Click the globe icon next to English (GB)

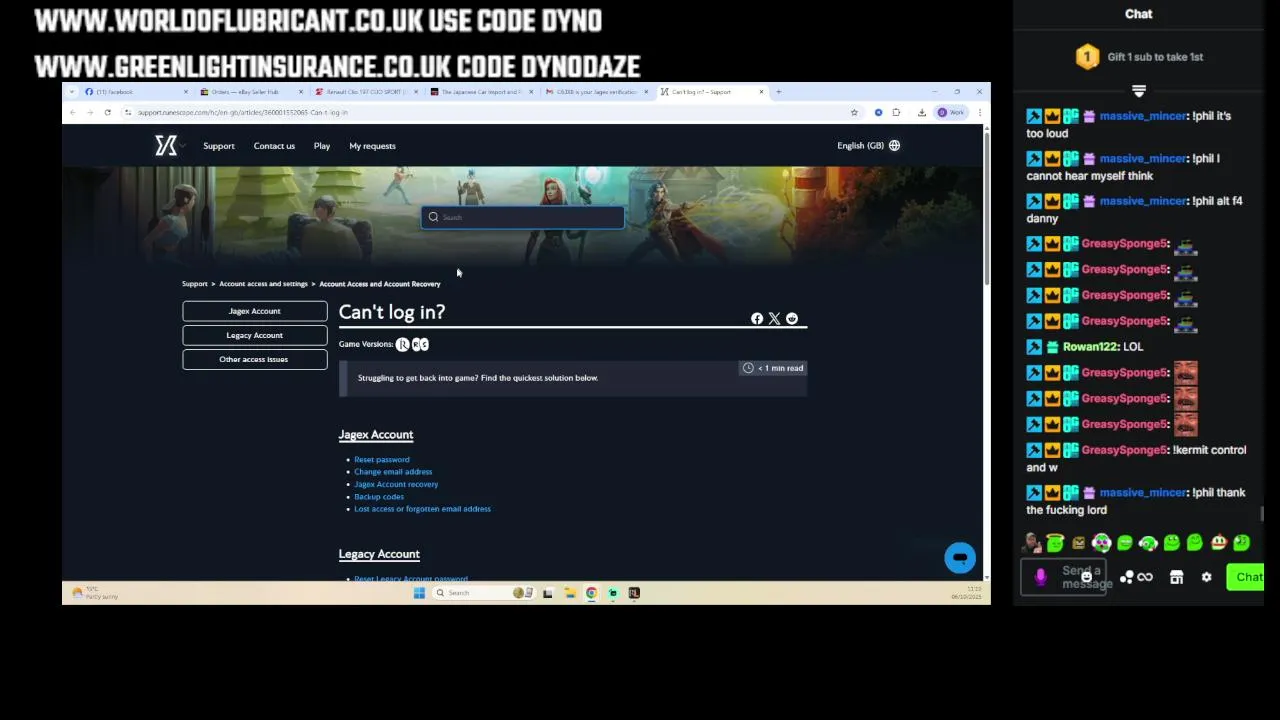click(894, 146)
